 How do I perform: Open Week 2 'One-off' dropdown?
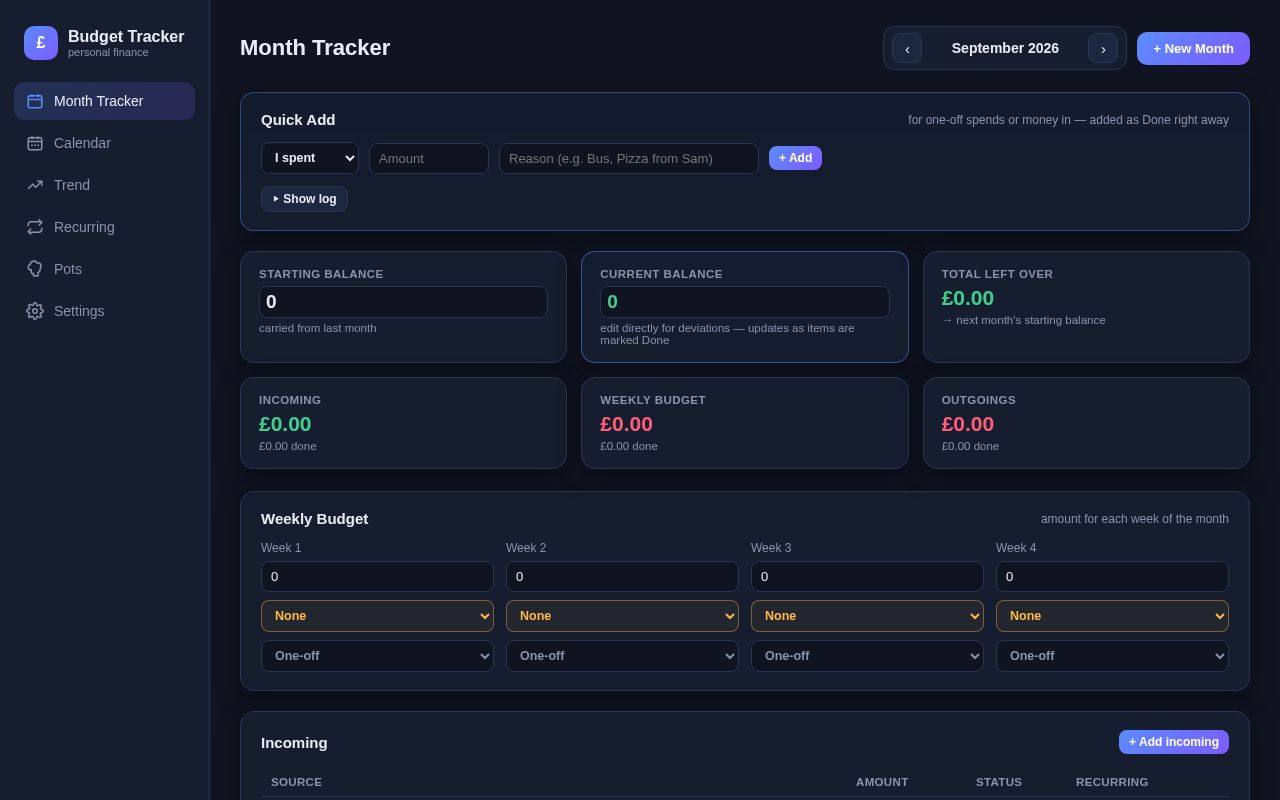click(622, 656)
